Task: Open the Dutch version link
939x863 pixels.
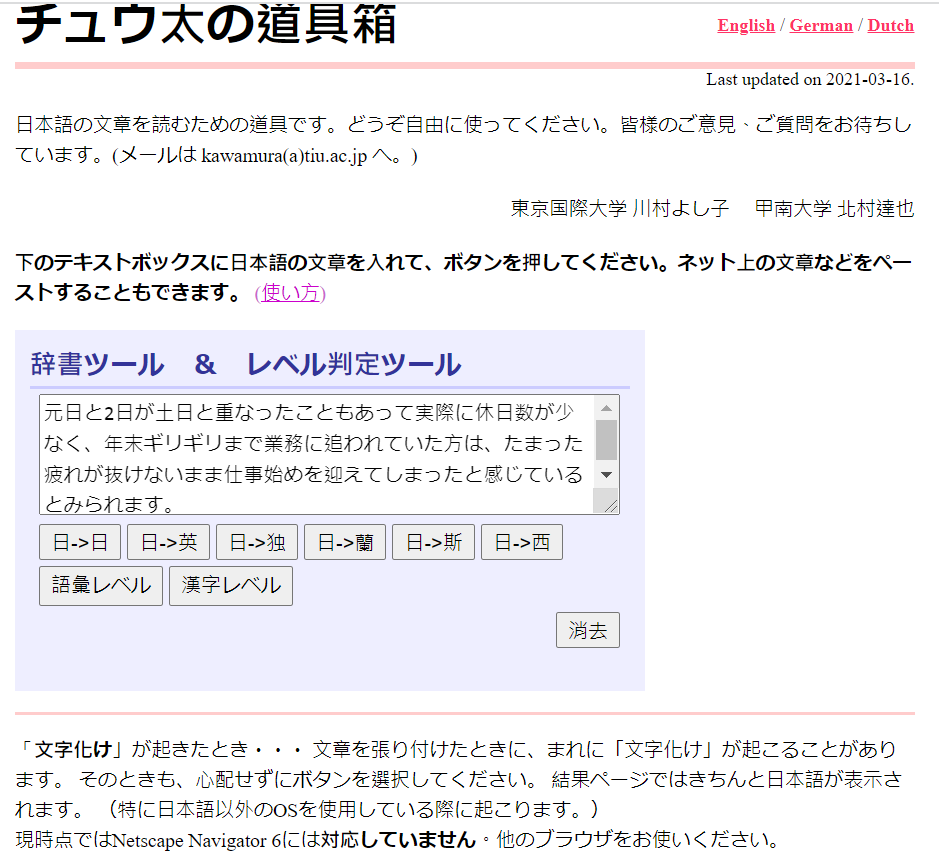Action: tap(890, 25)
